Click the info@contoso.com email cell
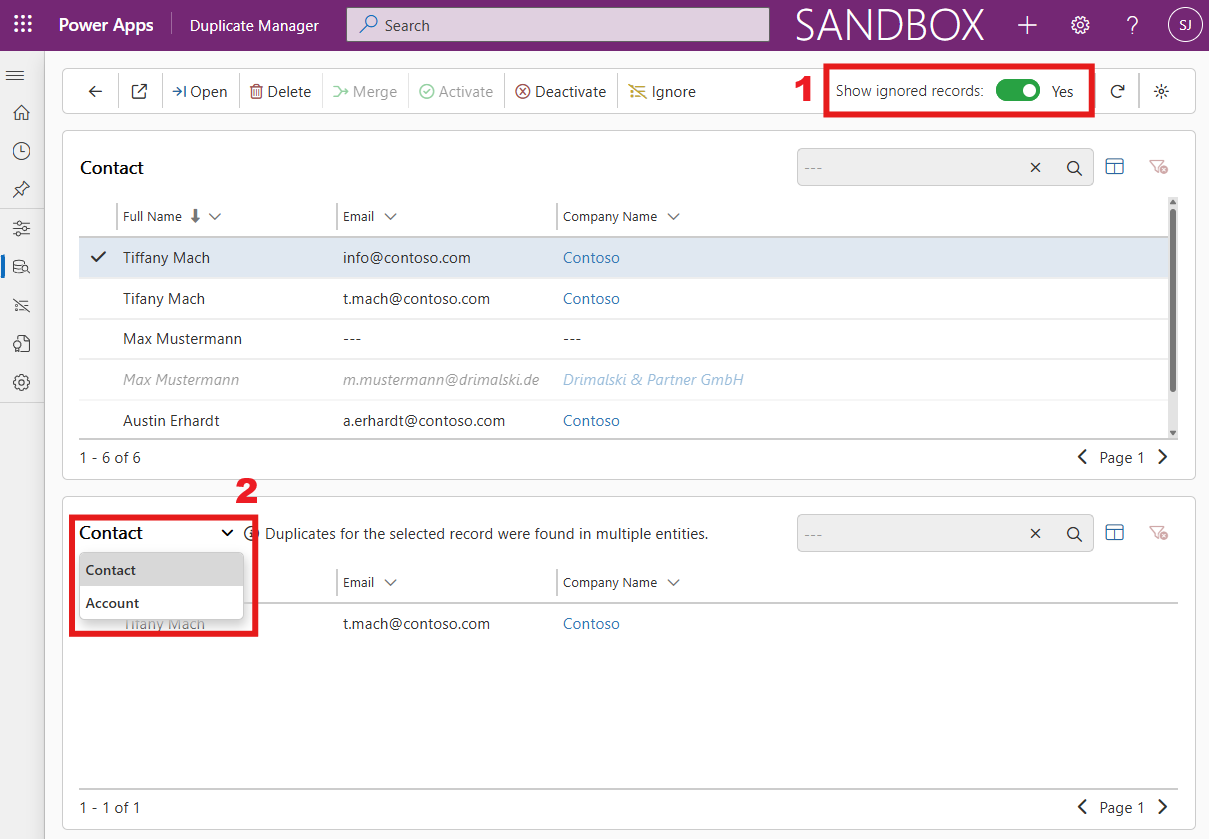This screenshot has height=839, width=1209. pos(406,258)
